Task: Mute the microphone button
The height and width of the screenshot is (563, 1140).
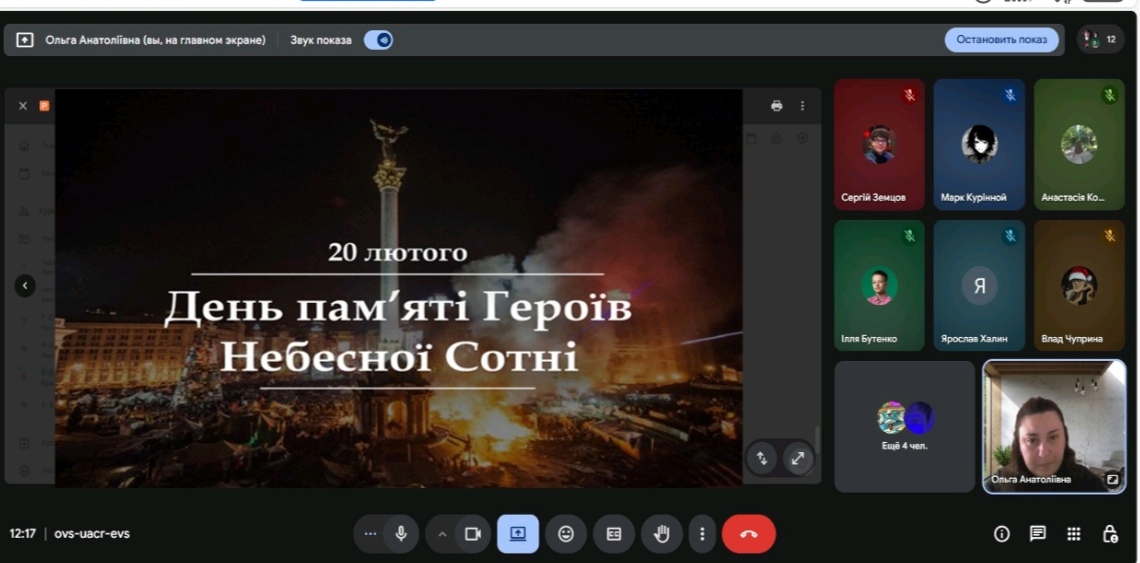Action: (x=401, y=534)
